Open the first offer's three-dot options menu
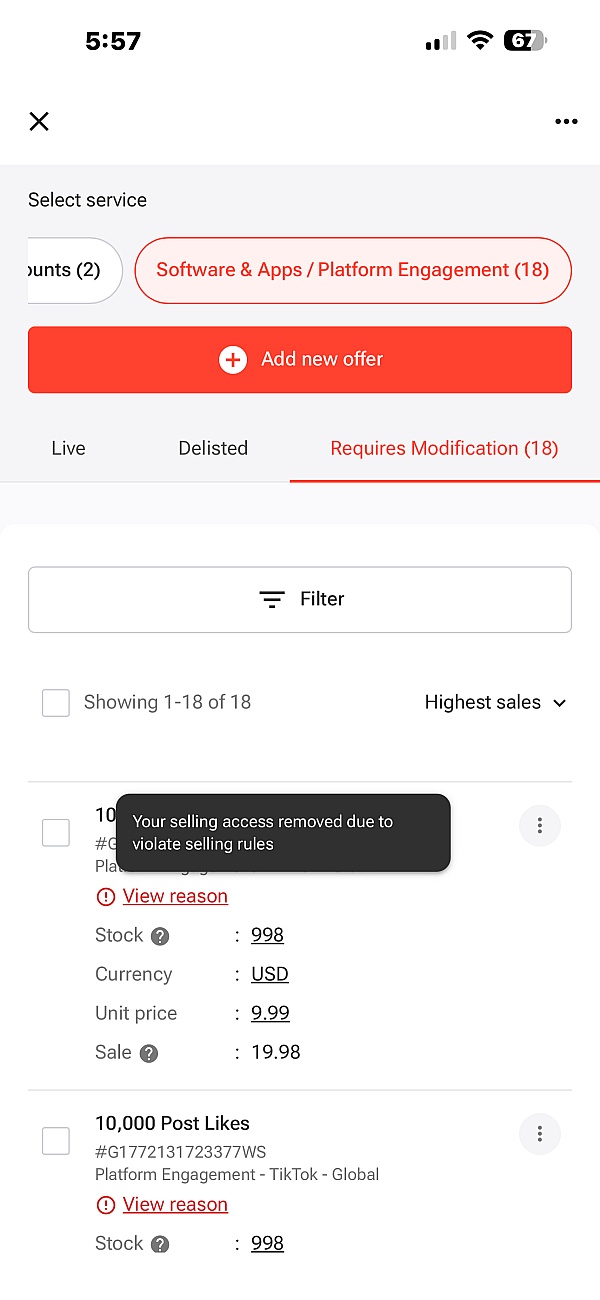This screenshot has height=1300, width=600. [x=540, y=826]
